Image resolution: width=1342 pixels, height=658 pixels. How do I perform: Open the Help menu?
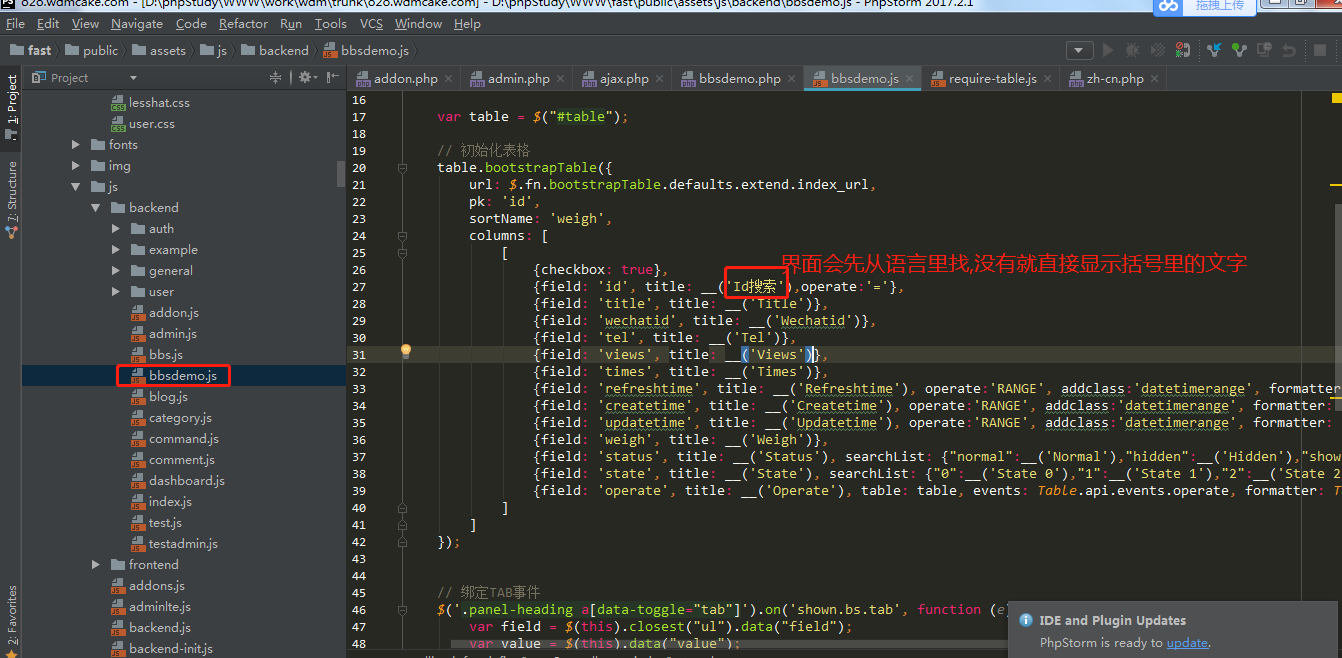pyautogui.click(x=467, y=23)
